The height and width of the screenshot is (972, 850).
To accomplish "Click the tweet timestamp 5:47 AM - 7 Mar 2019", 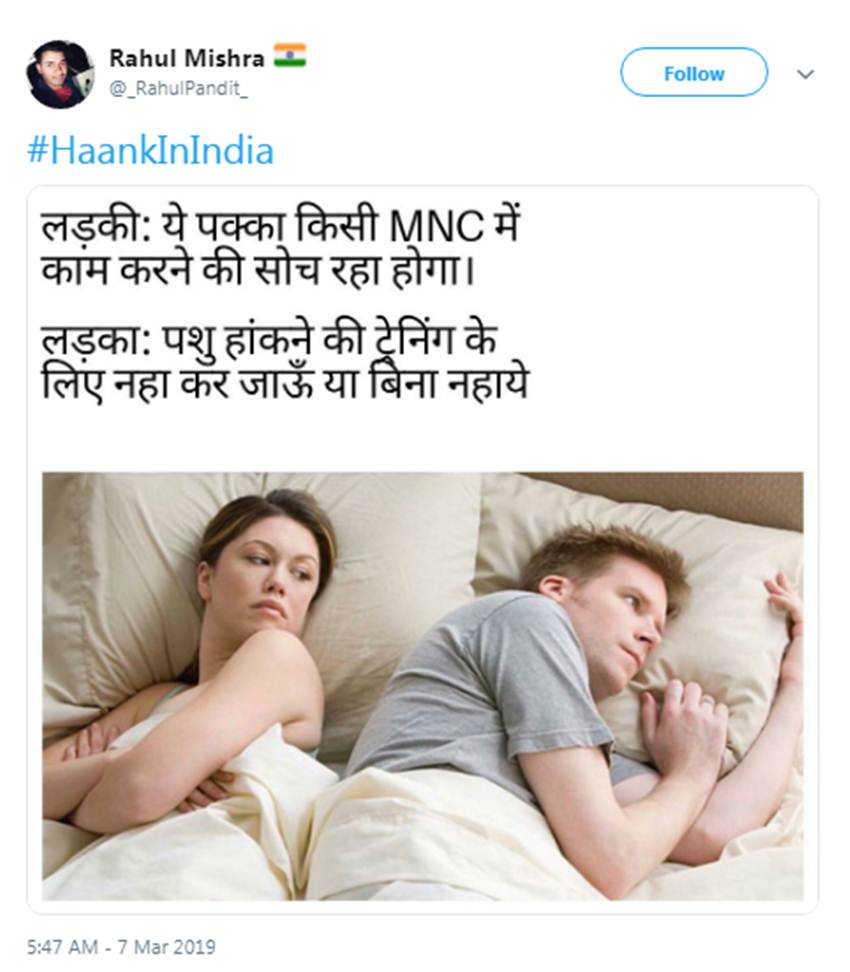I will (122, 947).
